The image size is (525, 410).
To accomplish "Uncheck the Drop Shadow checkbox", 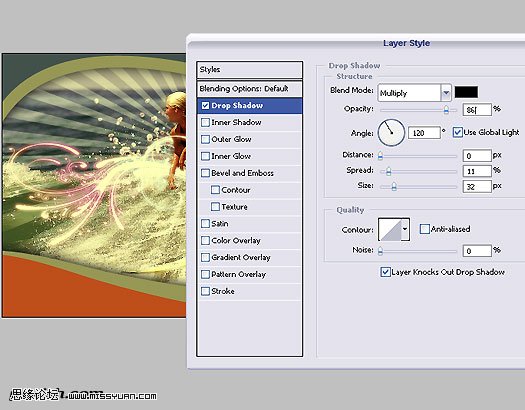I will coord(205,106).
